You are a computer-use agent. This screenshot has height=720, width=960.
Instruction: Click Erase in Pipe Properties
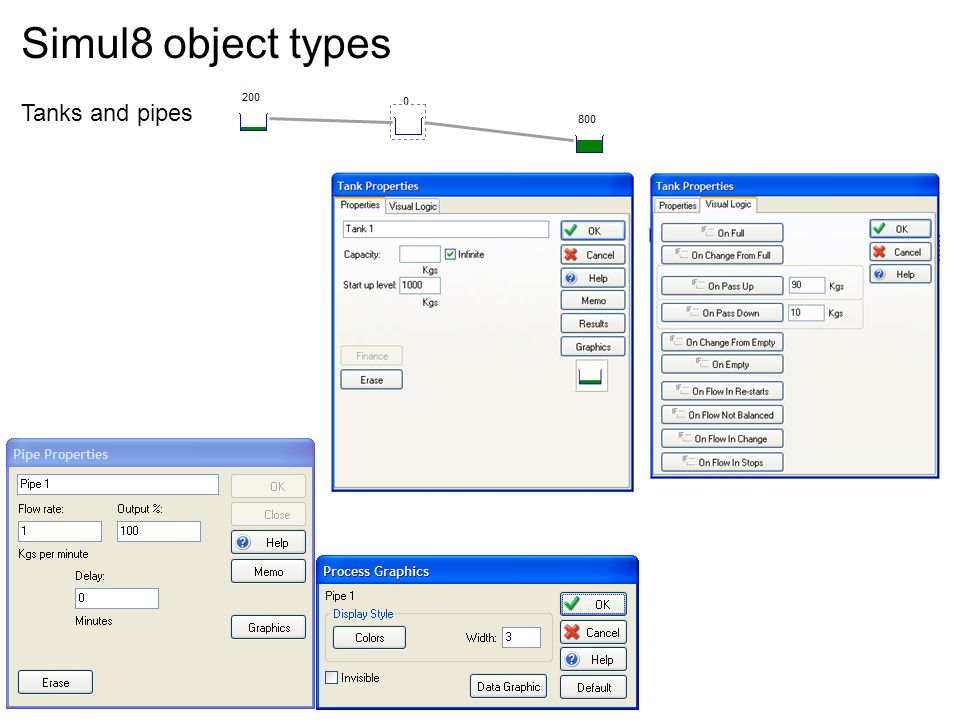tap(55, 683)
